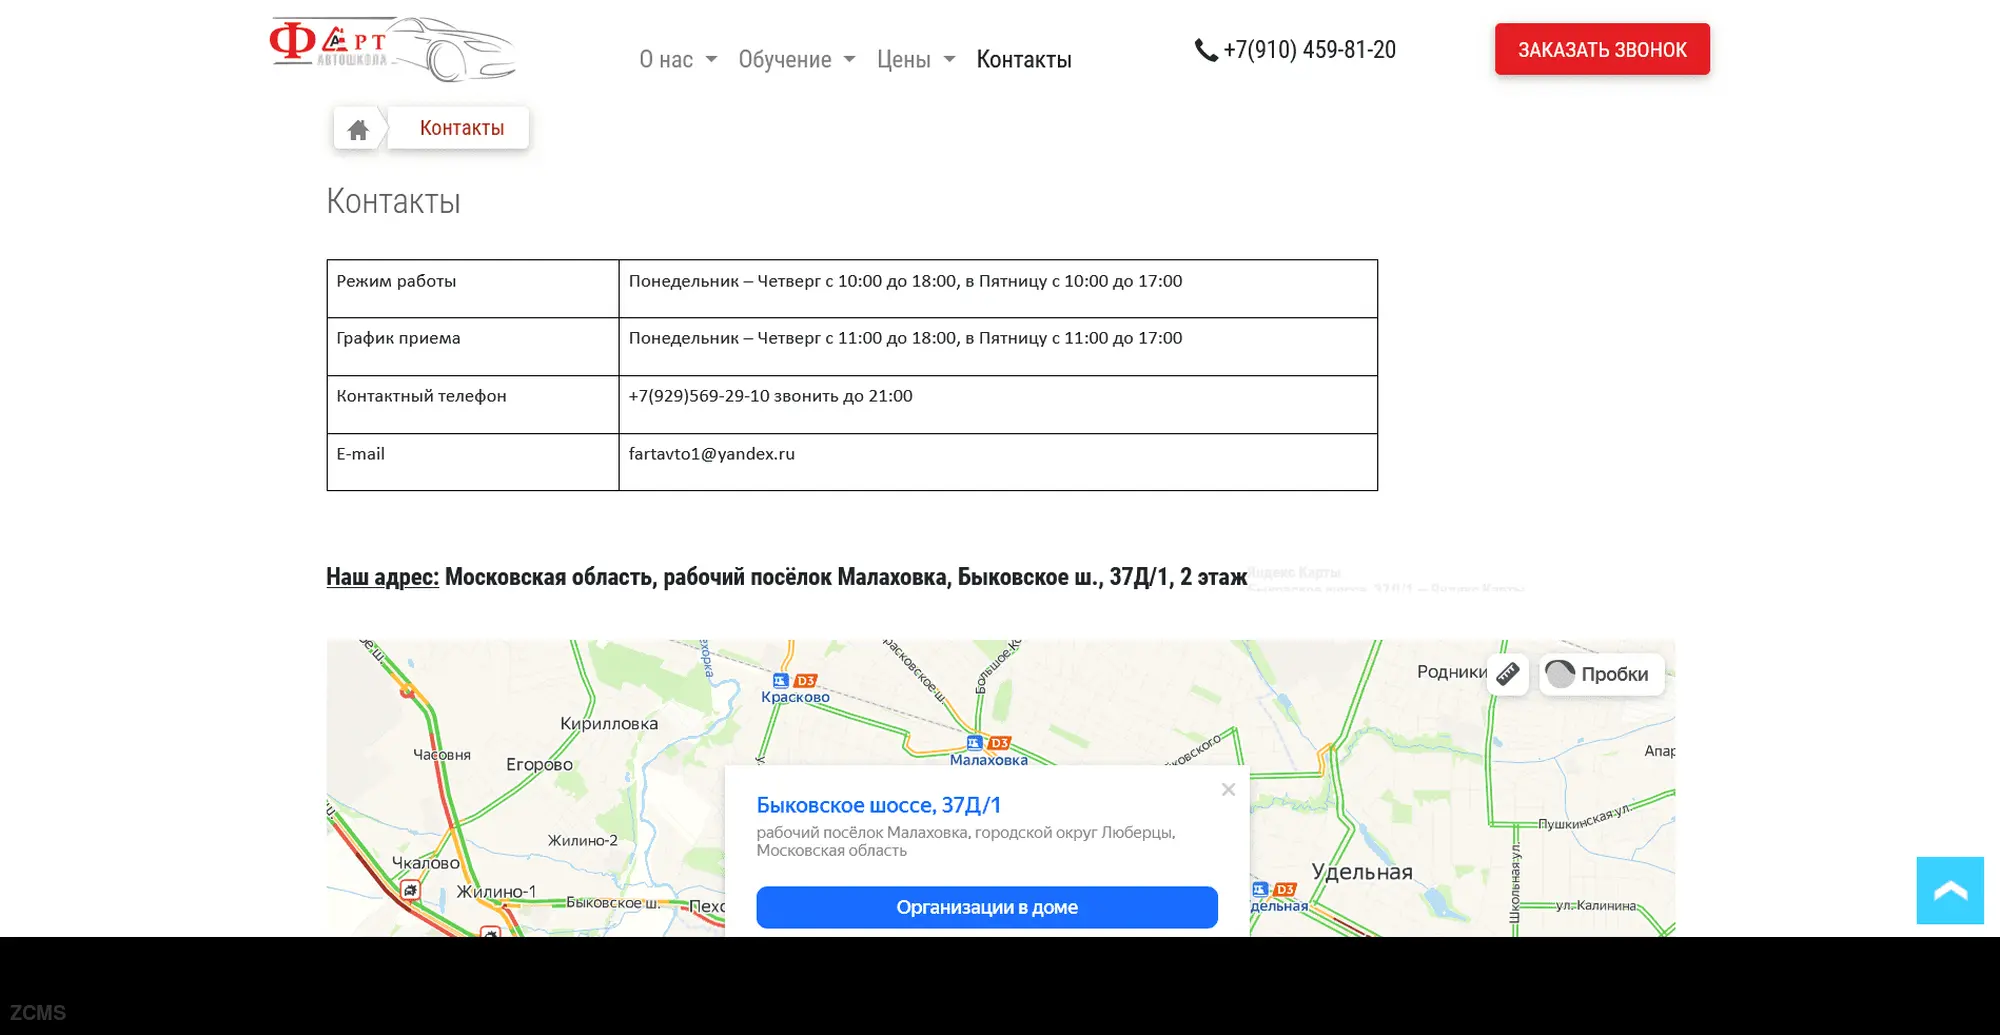Click the phone handset icon in header
This screenshot has width=2000, height=1035.
point(1206,50)
